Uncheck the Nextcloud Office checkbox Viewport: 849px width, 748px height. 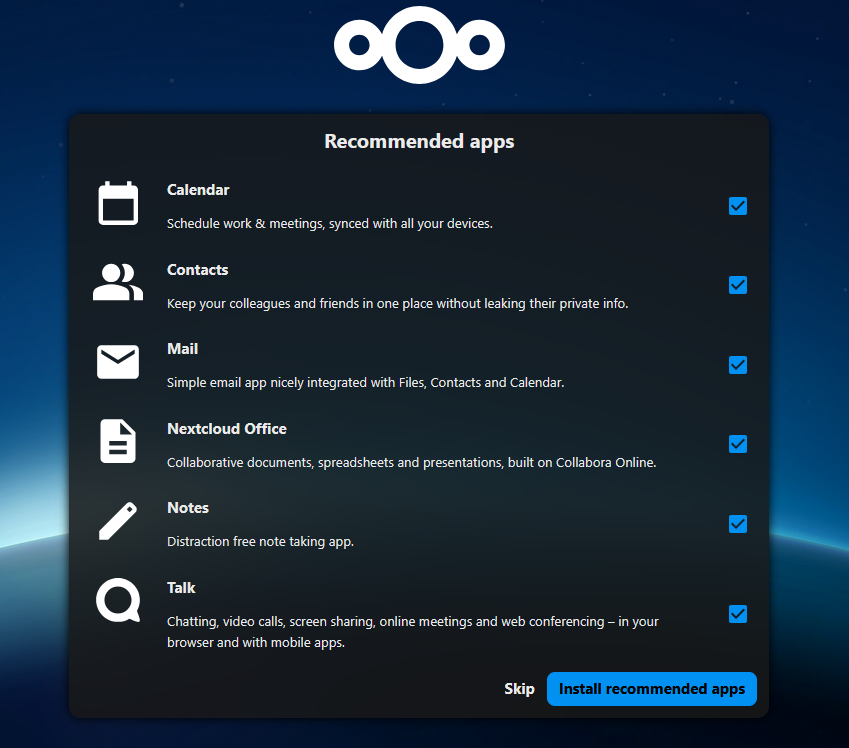[x=738, y=444]
